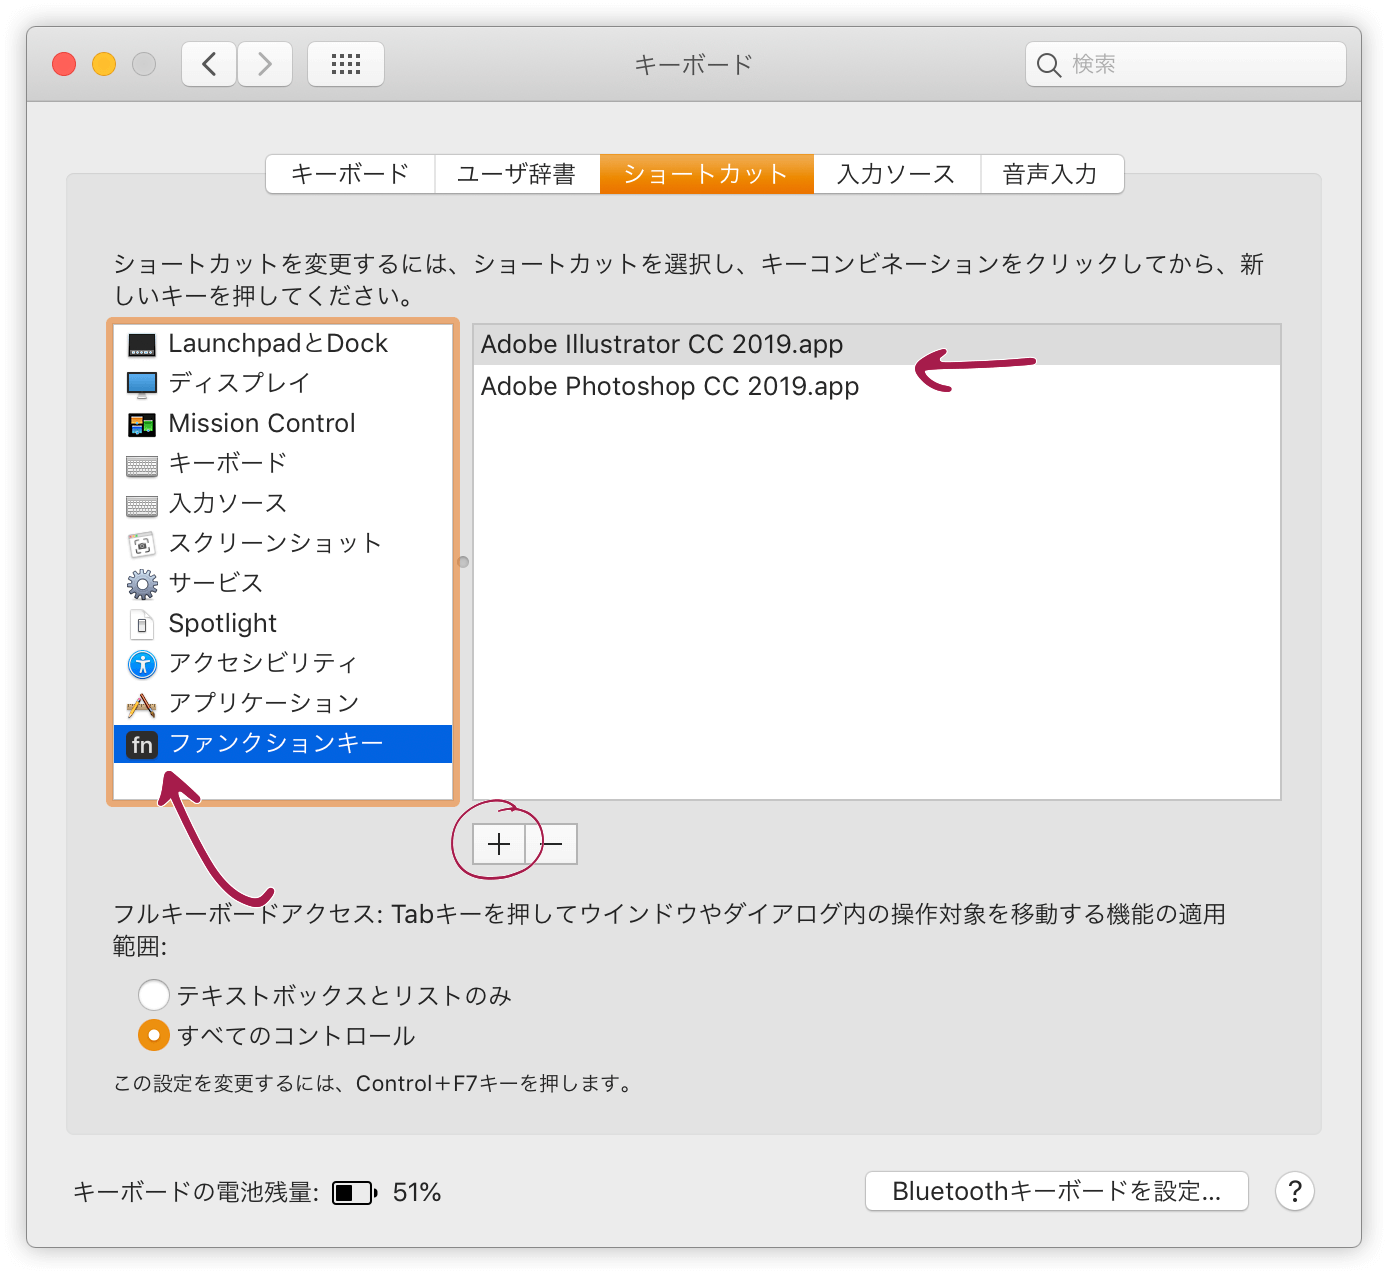This screenshot has width=1389, height=1275.
Task: Select Adobe Illustrator CC 2019.app row
Action: [877, 345]
